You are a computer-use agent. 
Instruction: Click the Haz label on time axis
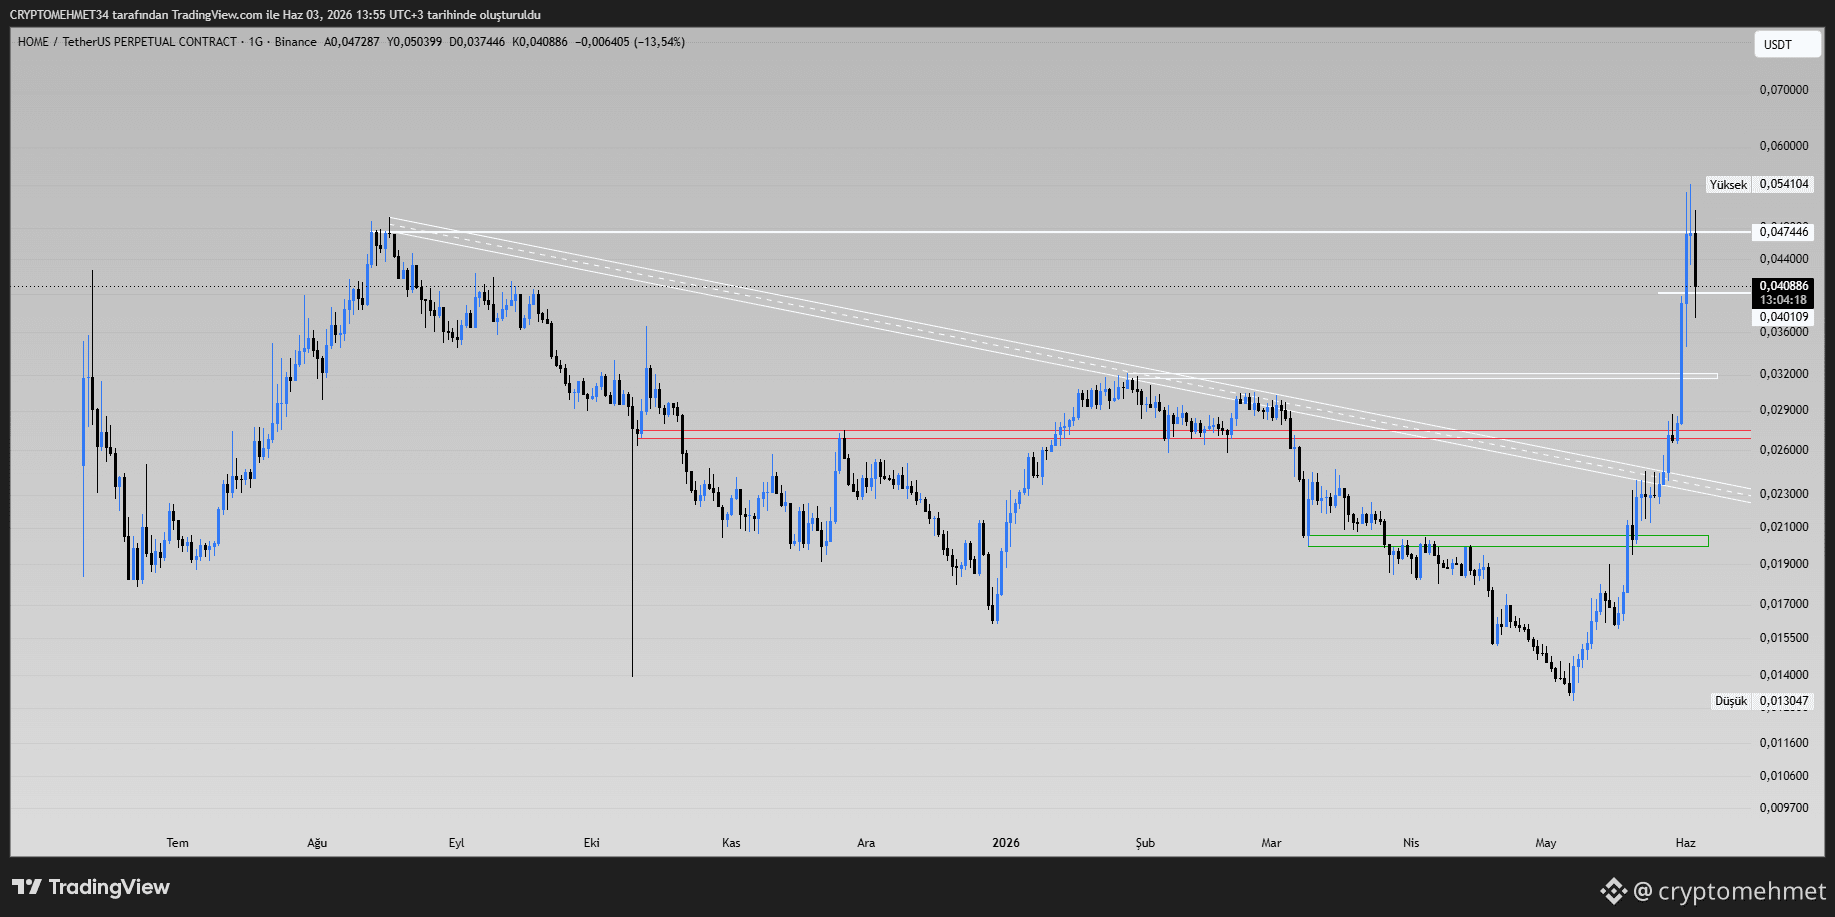coord(1686,843)
